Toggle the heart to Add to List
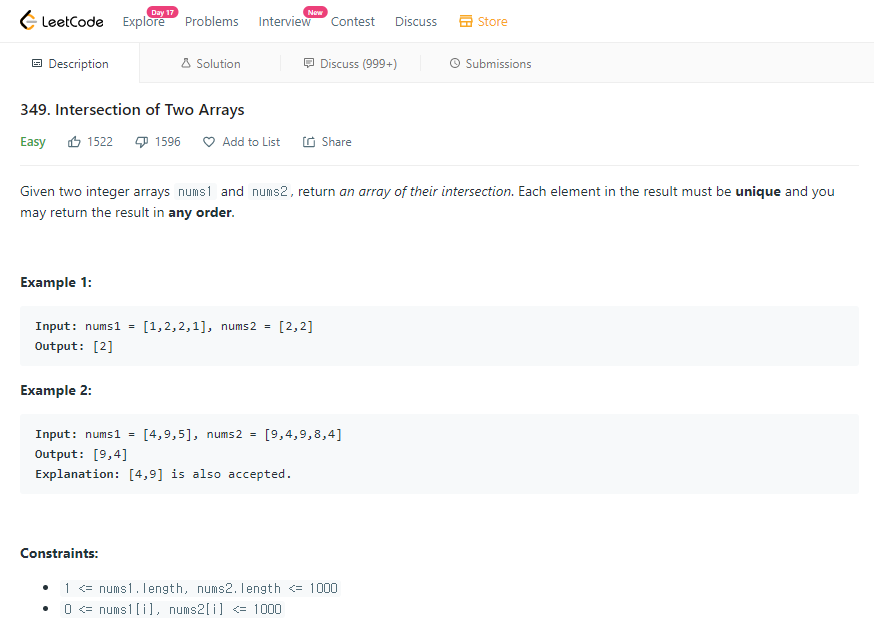Viewport: 874px width, 632px height. [207, 141]
